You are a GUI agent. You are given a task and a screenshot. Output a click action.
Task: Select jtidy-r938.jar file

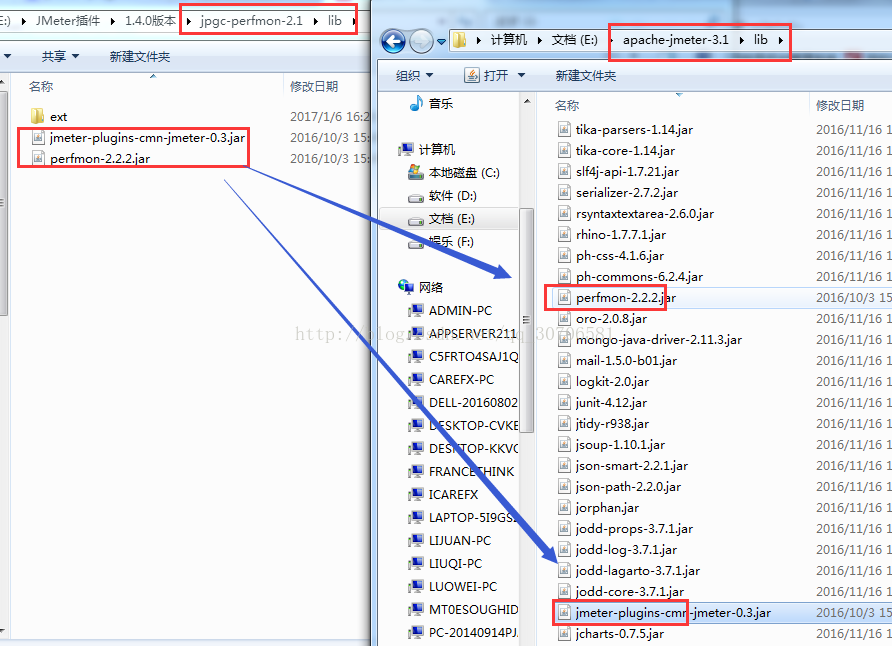603,424
